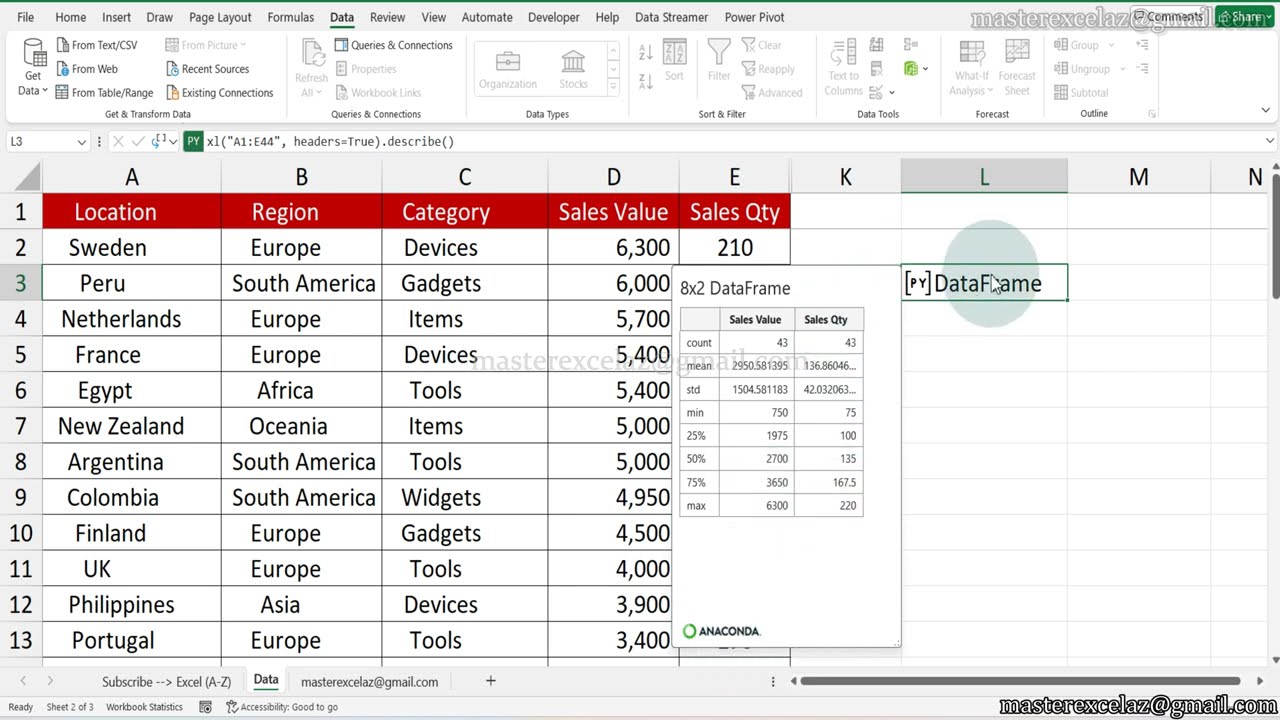1280x720 pixels.
Task: Click in the formula bar Python code
Action: 330,142
